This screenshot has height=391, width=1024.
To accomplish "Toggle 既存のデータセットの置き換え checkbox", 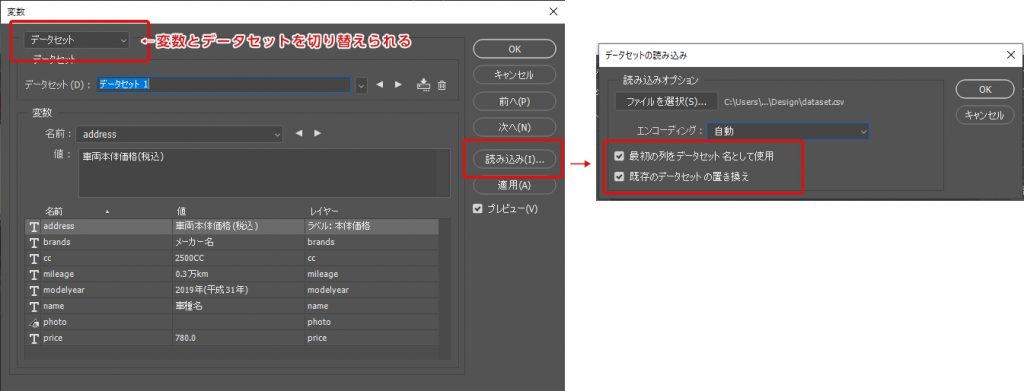I will point(619,176).
